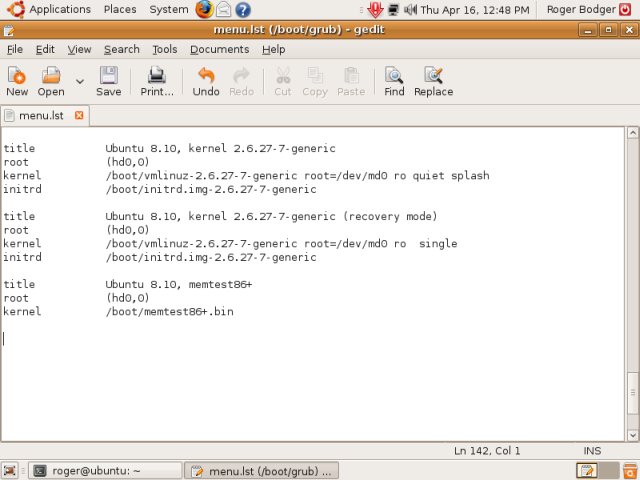Click the Show Desktop icon in bottom panel
This screenshot has height=480, width=640.
(10, 471)
